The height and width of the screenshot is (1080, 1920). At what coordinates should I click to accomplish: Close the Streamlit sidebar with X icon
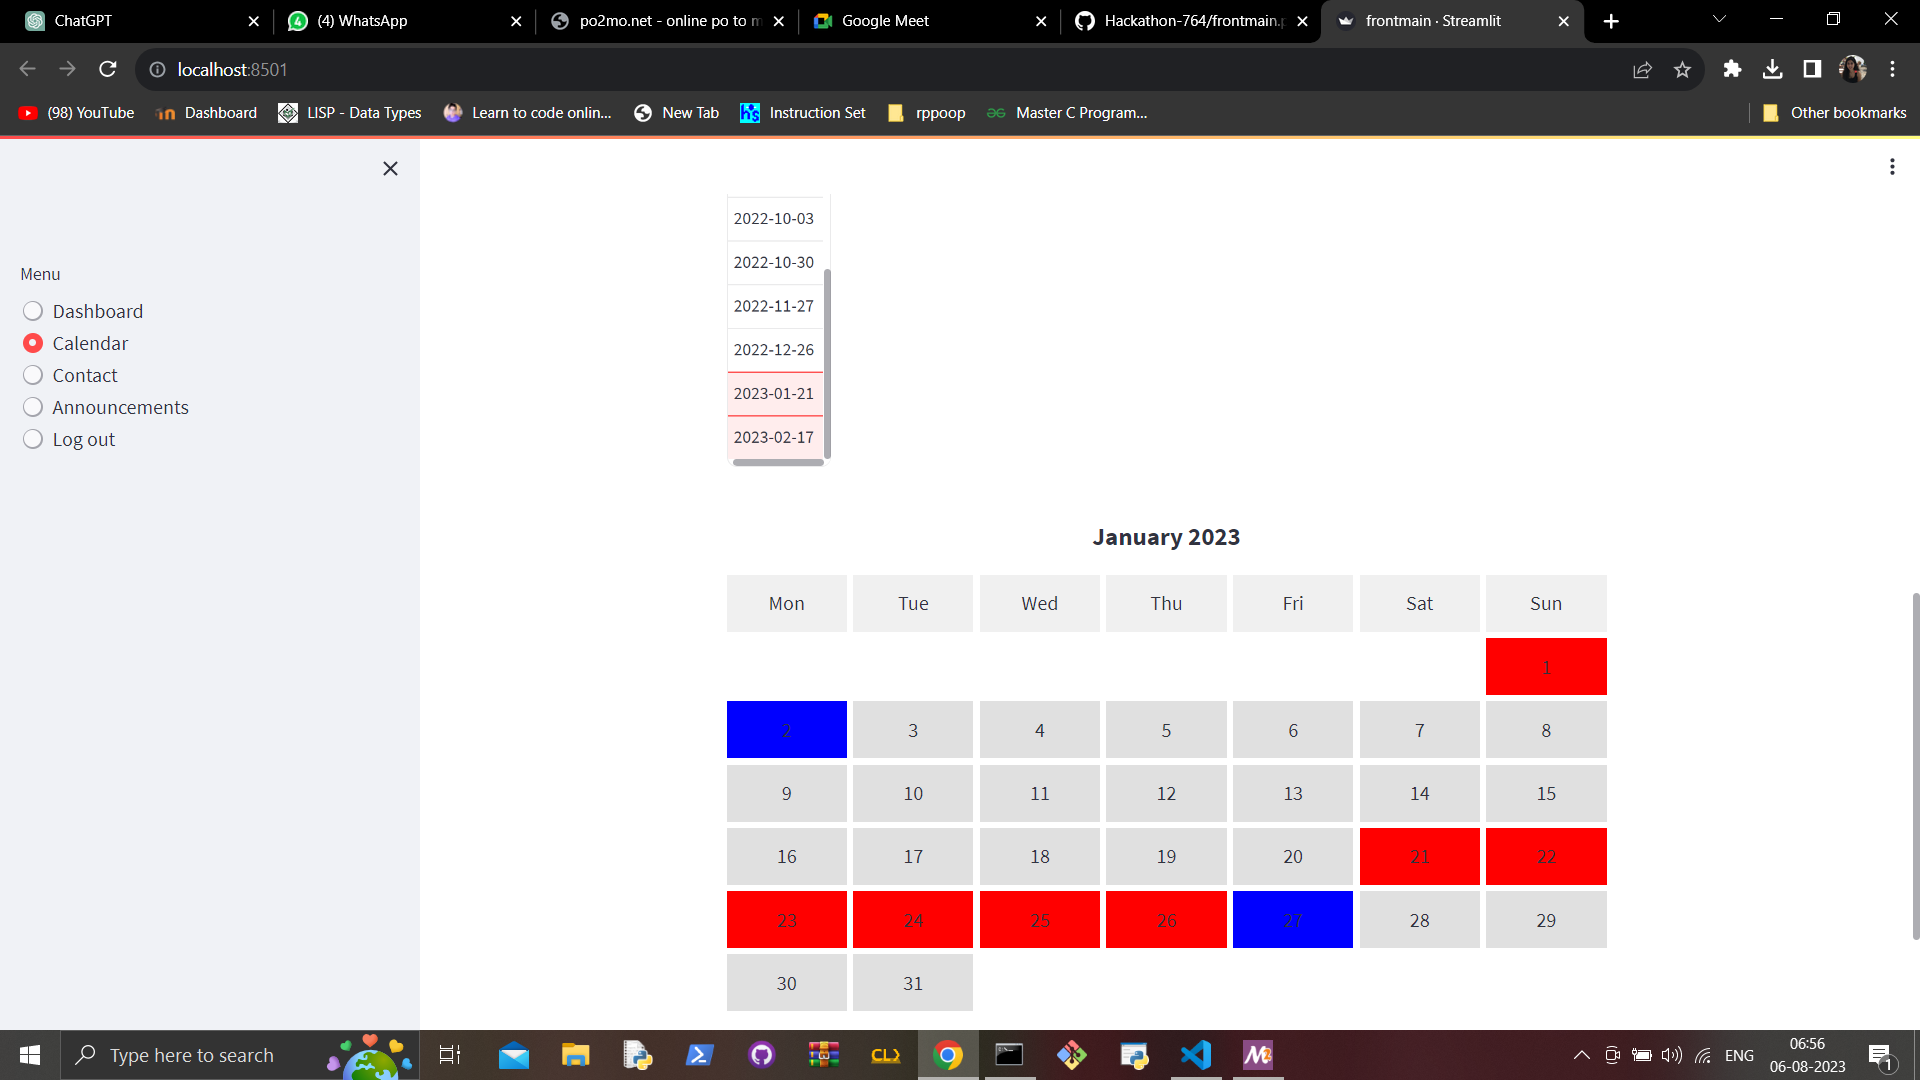pyautogui.click(x=390, y=169)
